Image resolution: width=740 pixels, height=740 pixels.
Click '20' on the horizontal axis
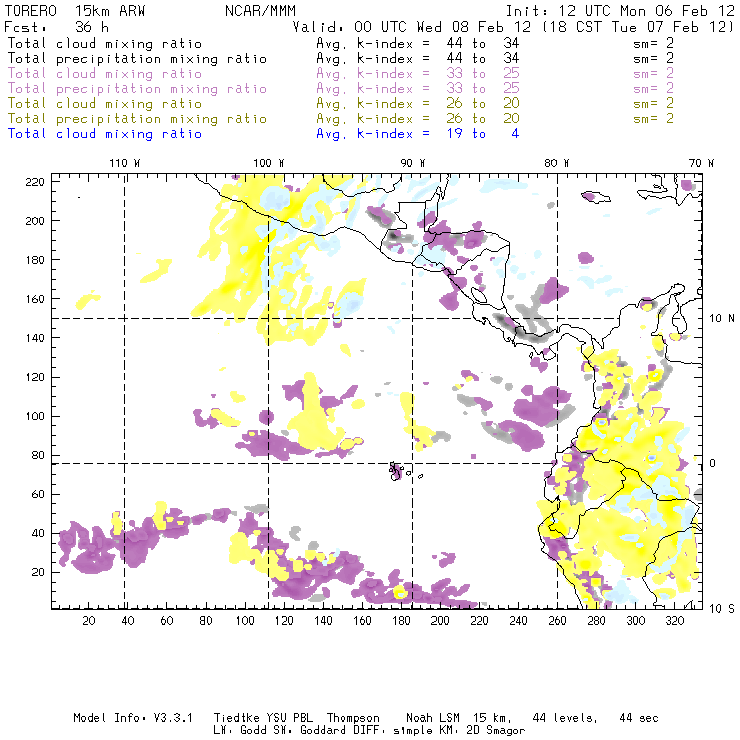[89, 621]
